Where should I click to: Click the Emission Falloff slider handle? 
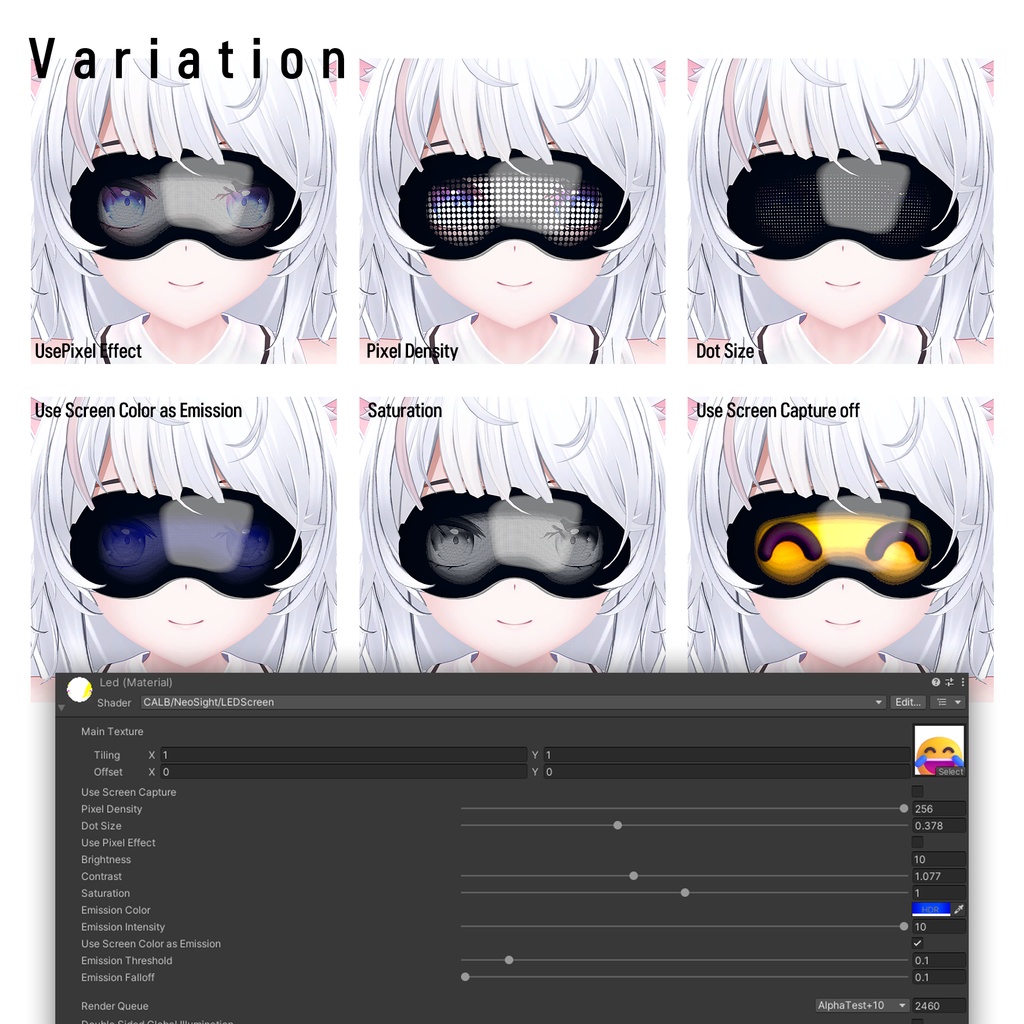coord(466,977)
